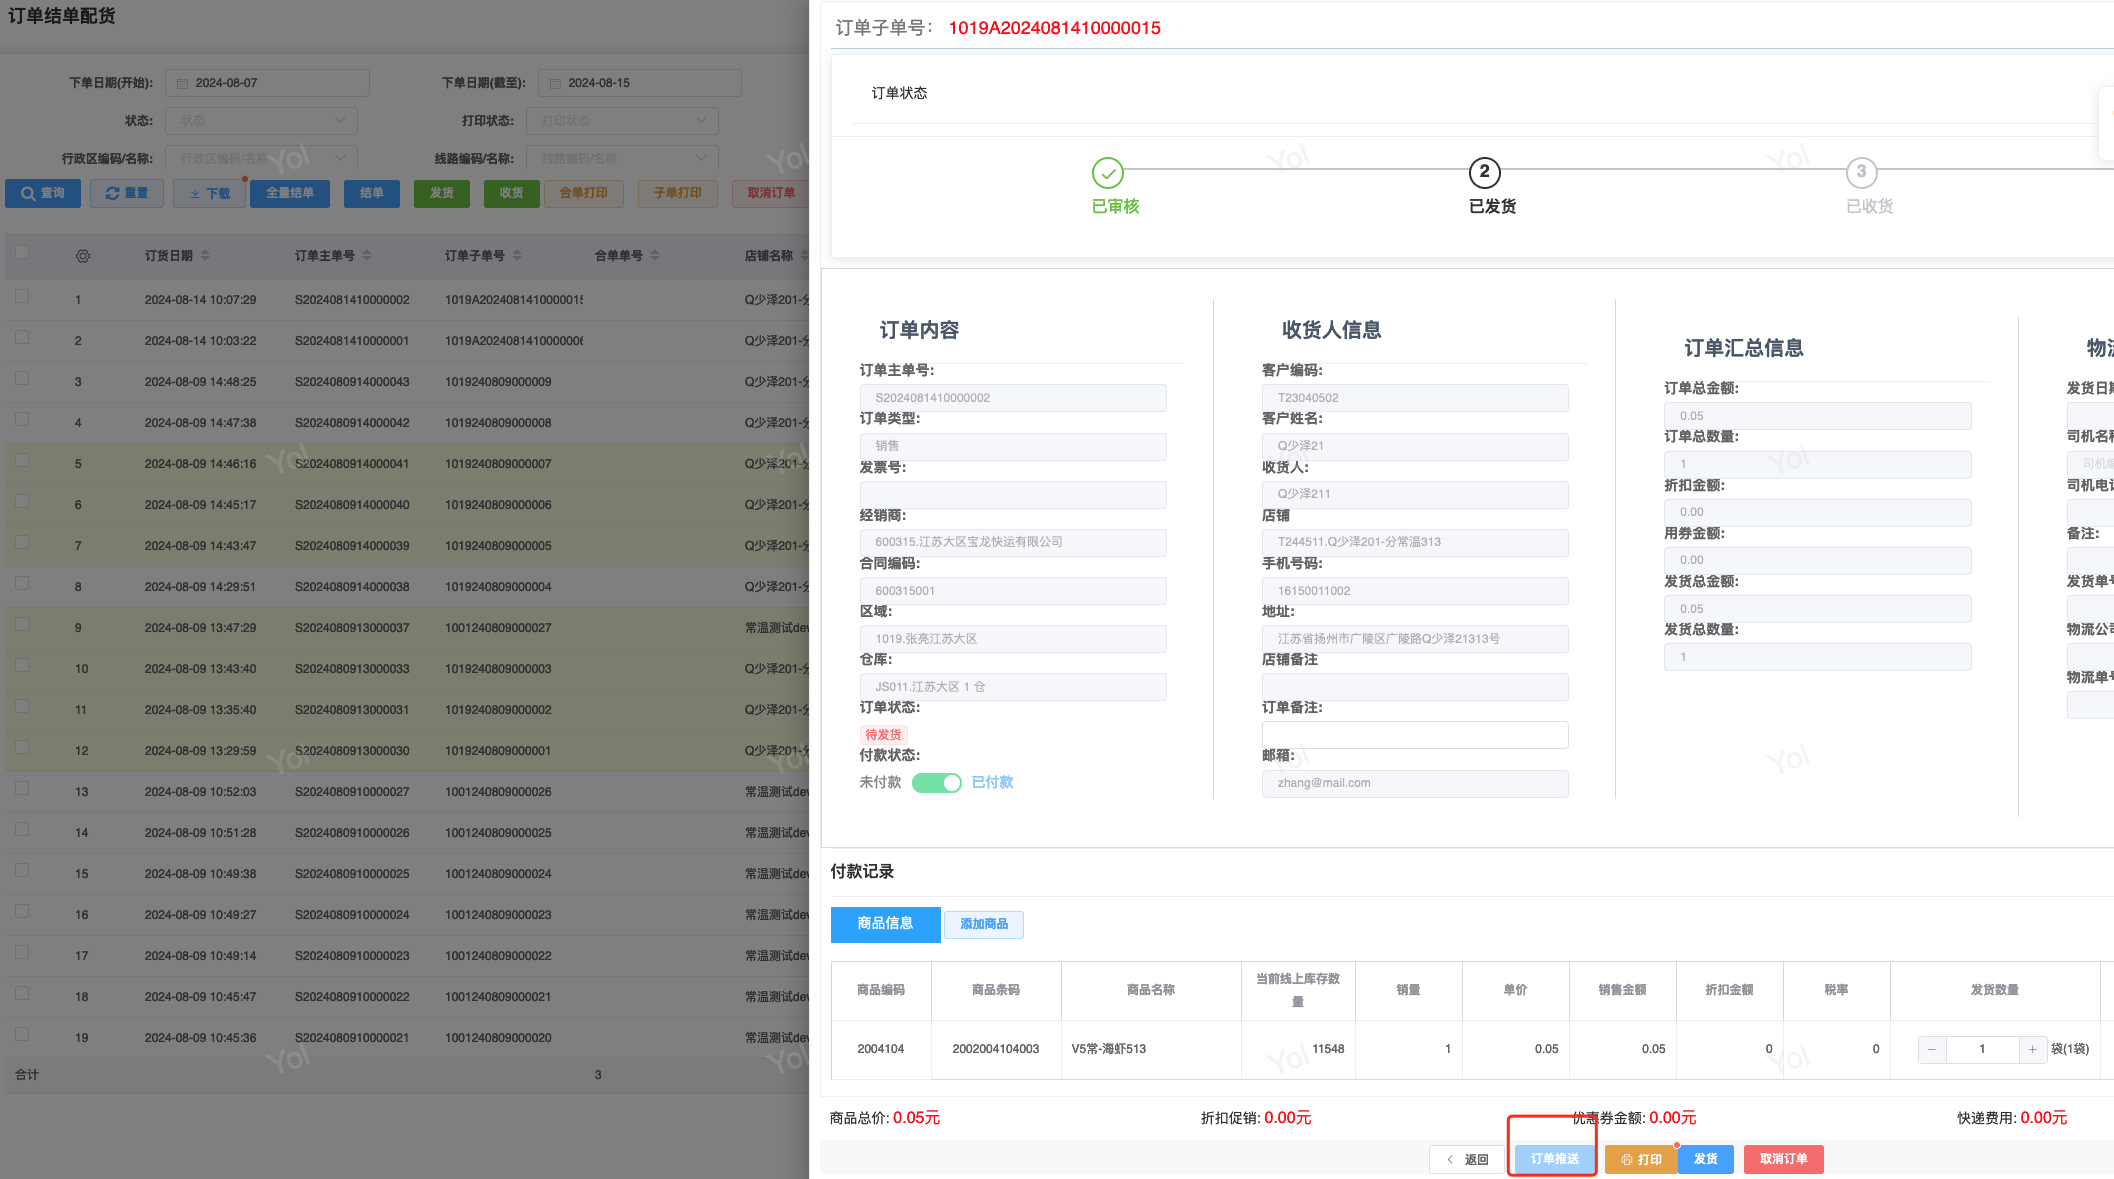Click the 订单备注 input field
Viewport: 2114px width, 1179px height.
pyautogui.click(x=1415, y=735)
